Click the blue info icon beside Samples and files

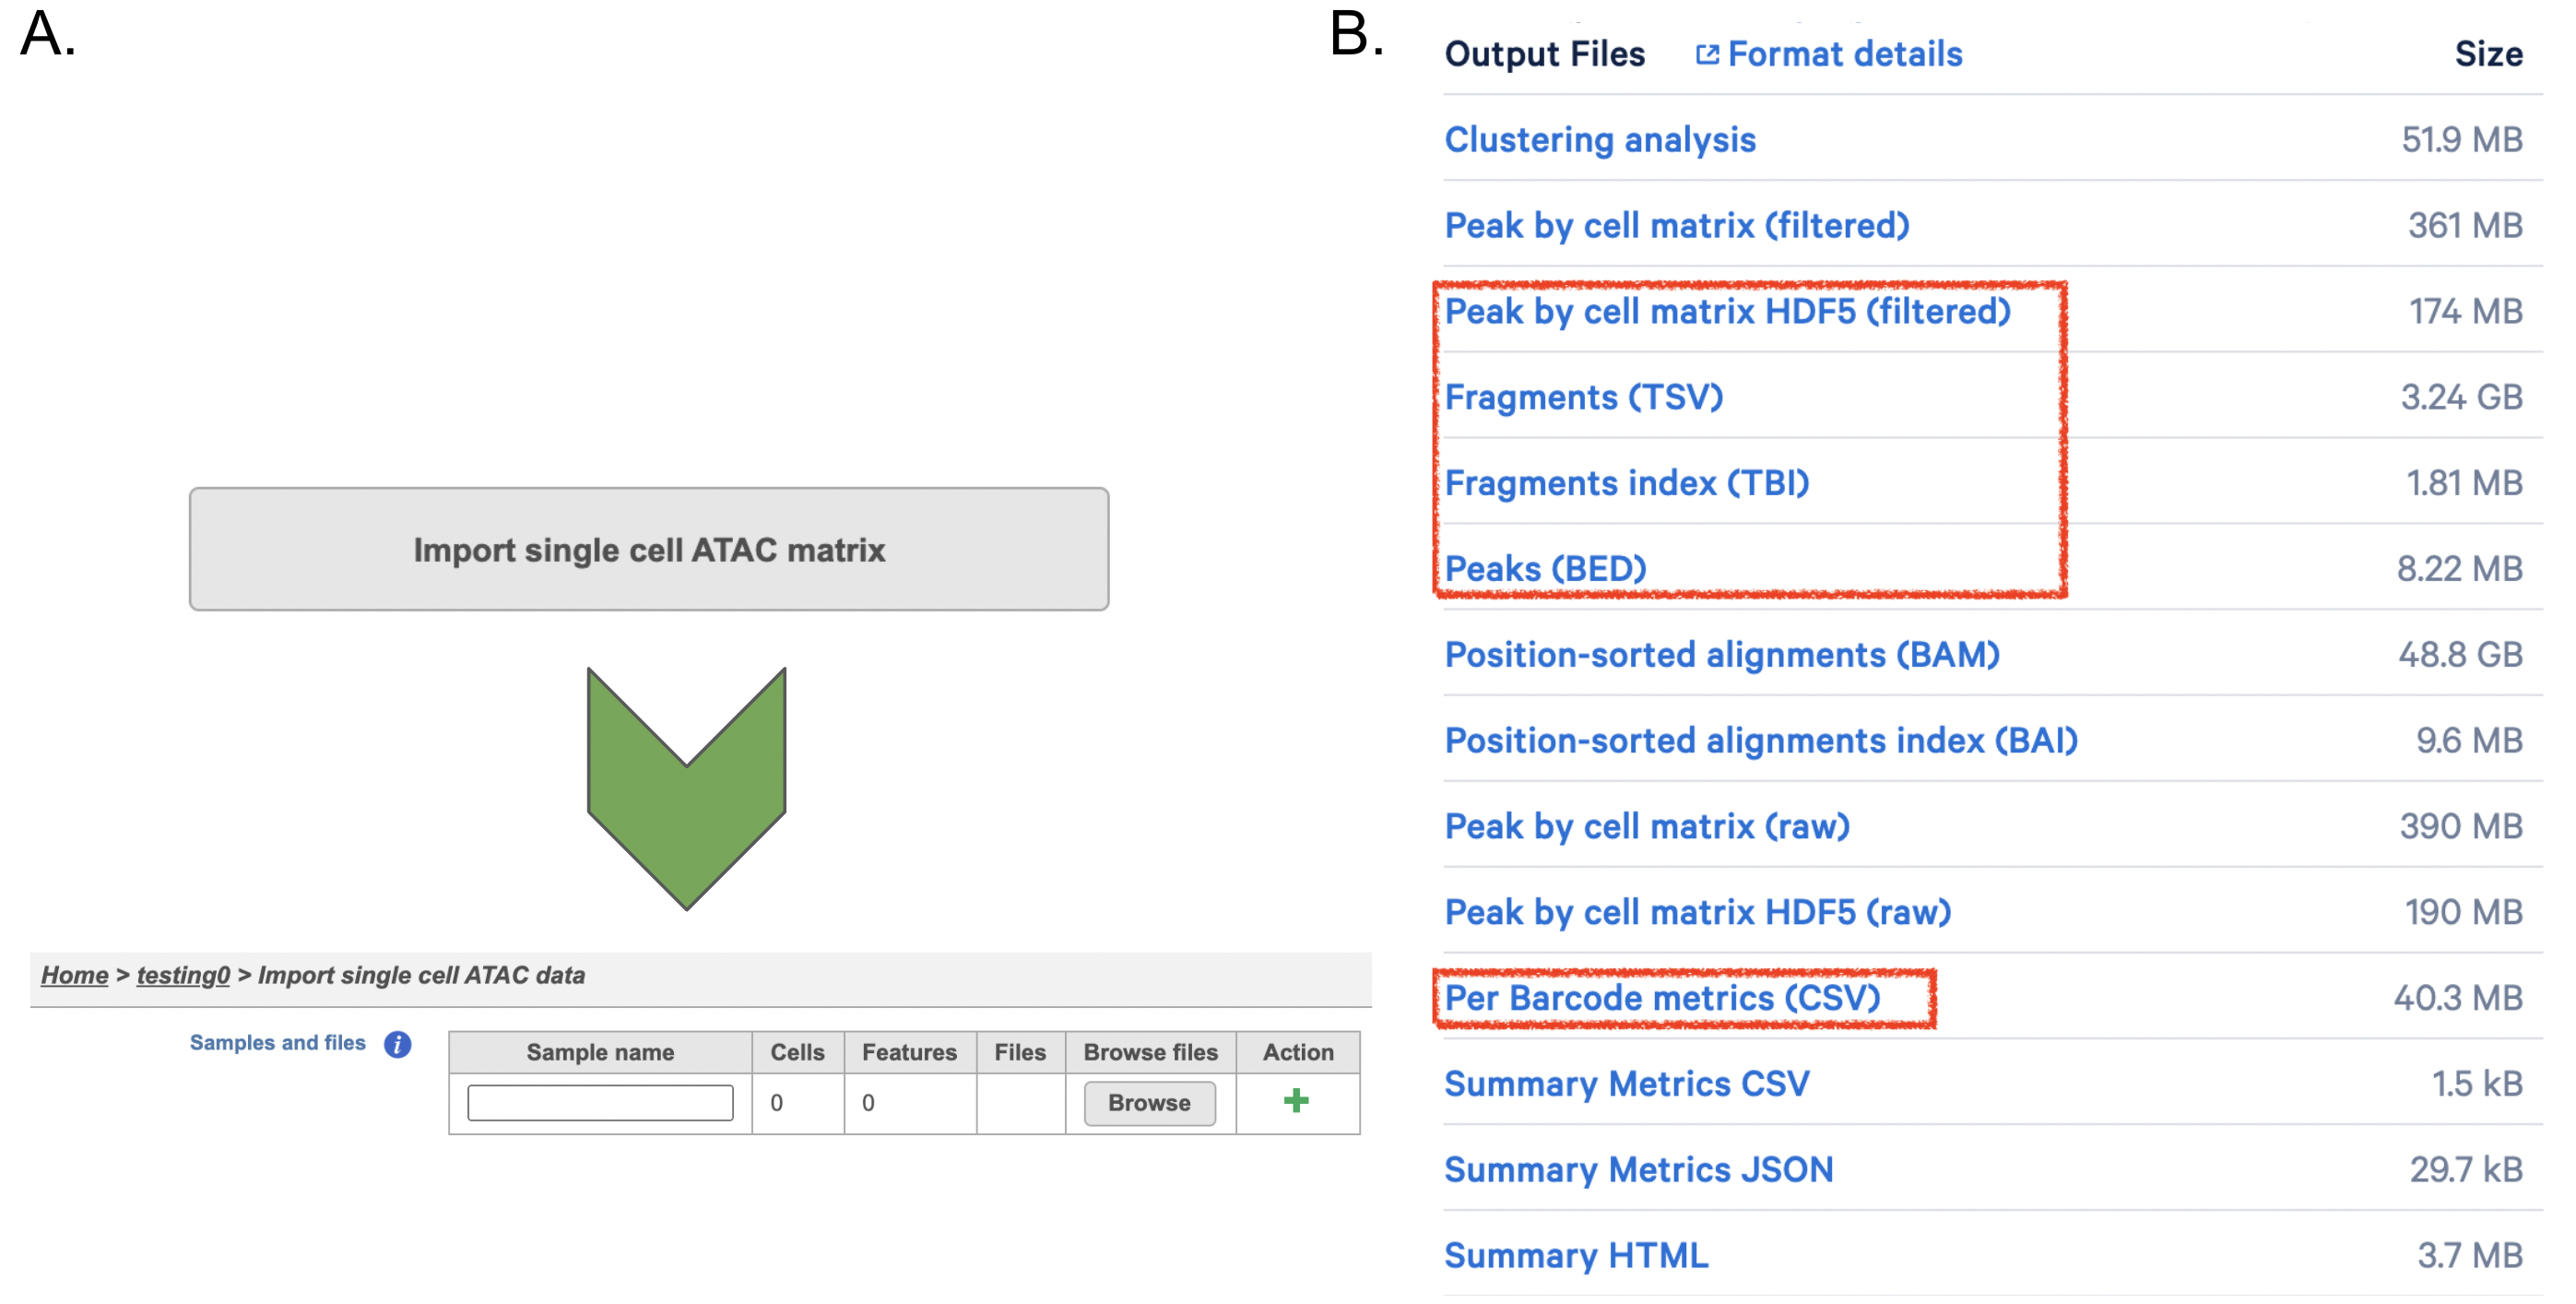398,1044
